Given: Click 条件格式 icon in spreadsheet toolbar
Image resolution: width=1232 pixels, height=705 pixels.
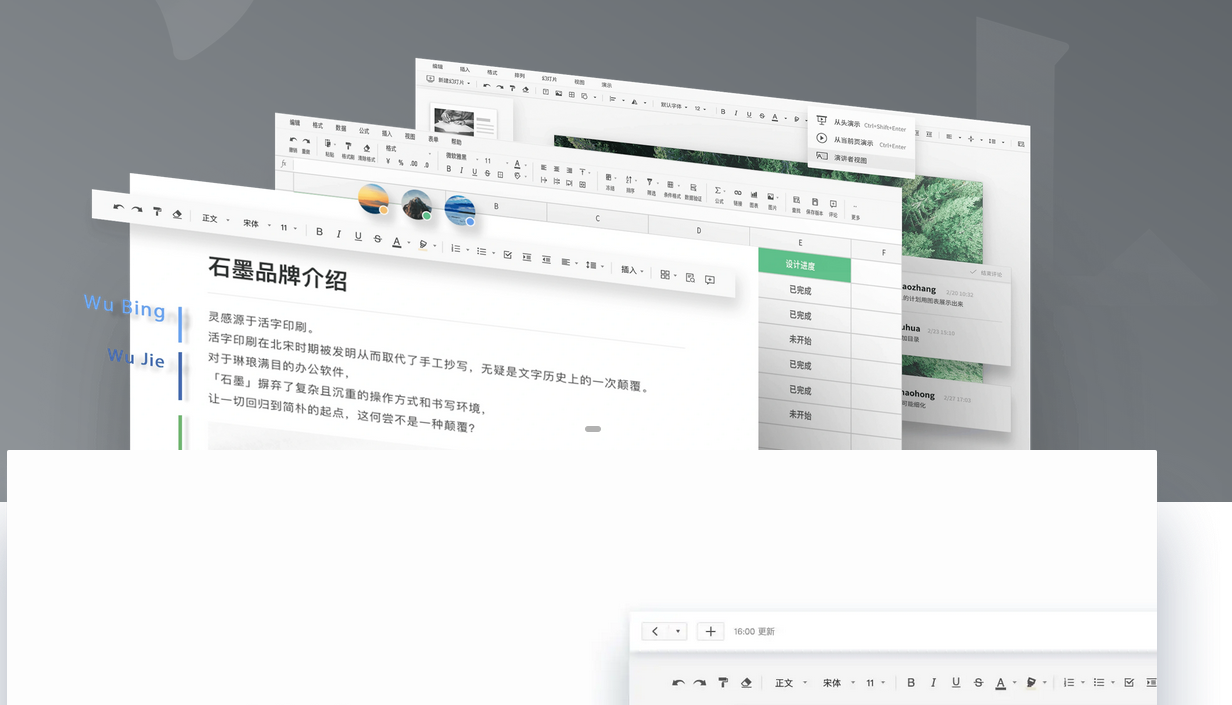Looking at the screenshot, I should coord(671,187).
